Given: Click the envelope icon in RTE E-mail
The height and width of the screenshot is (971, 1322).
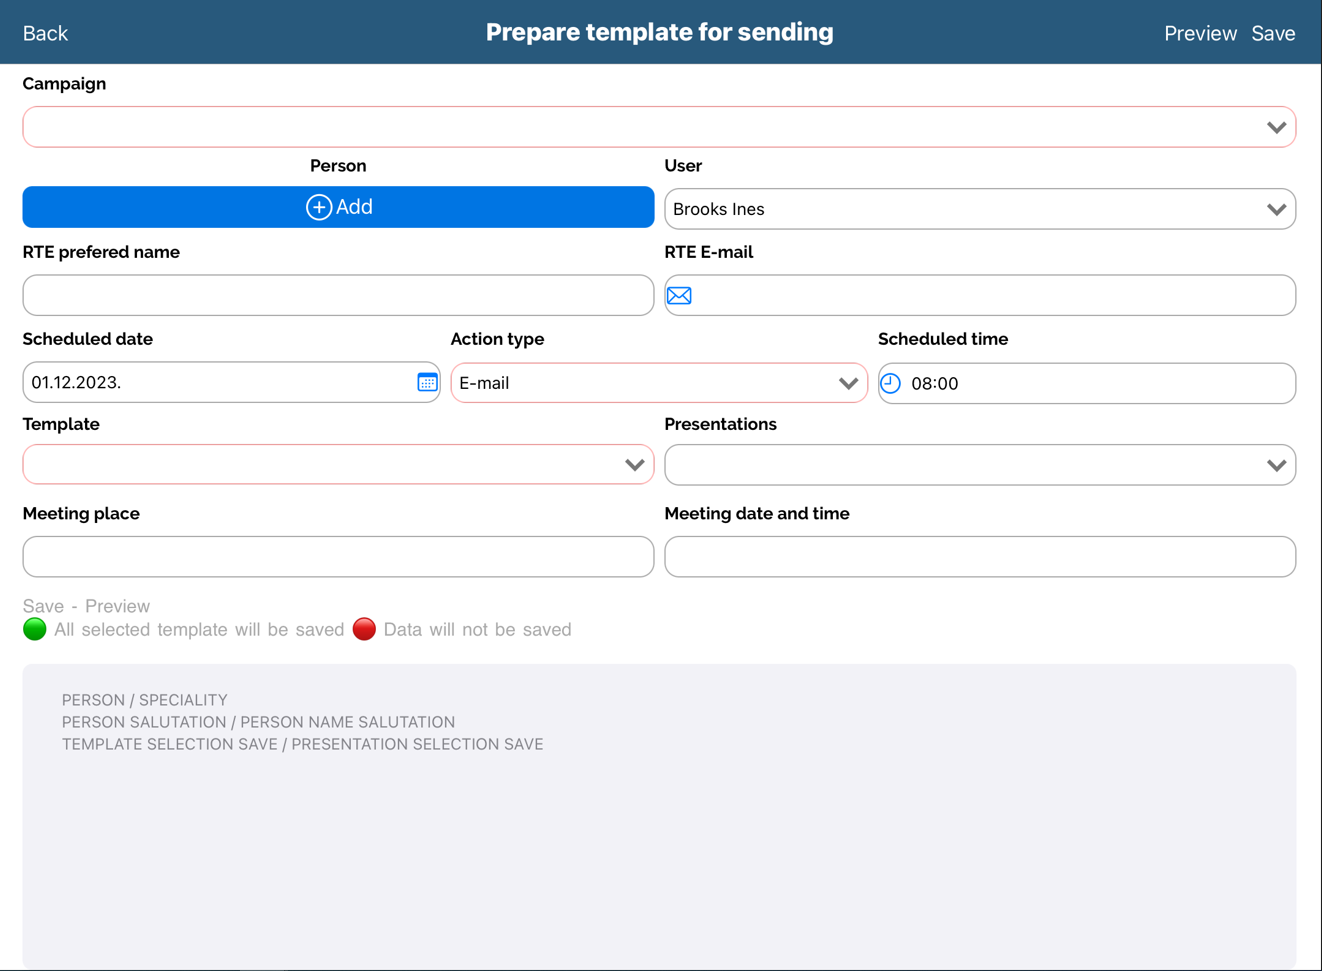Looking at the screenshot, I should [x=679, y=296].
